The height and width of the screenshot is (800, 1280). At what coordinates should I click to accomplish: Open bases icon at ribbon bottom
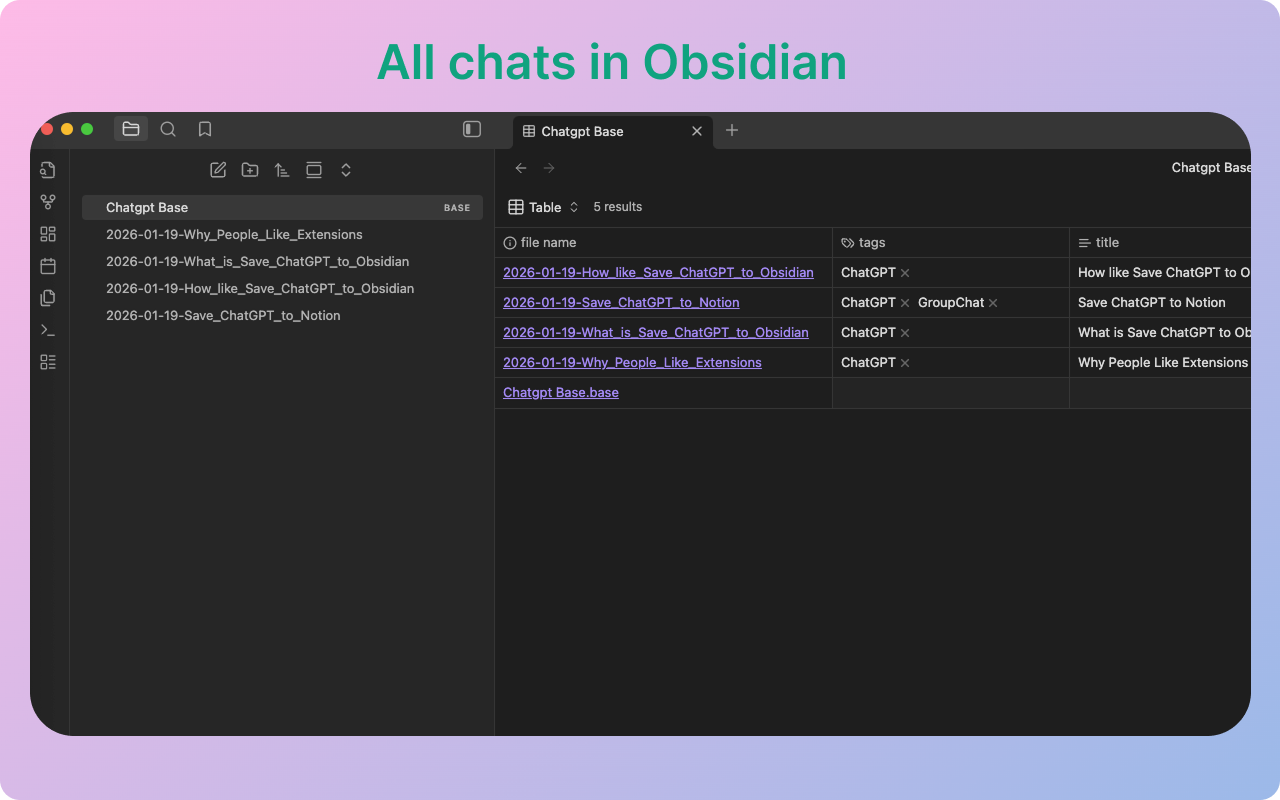click(x=48, y=362)
